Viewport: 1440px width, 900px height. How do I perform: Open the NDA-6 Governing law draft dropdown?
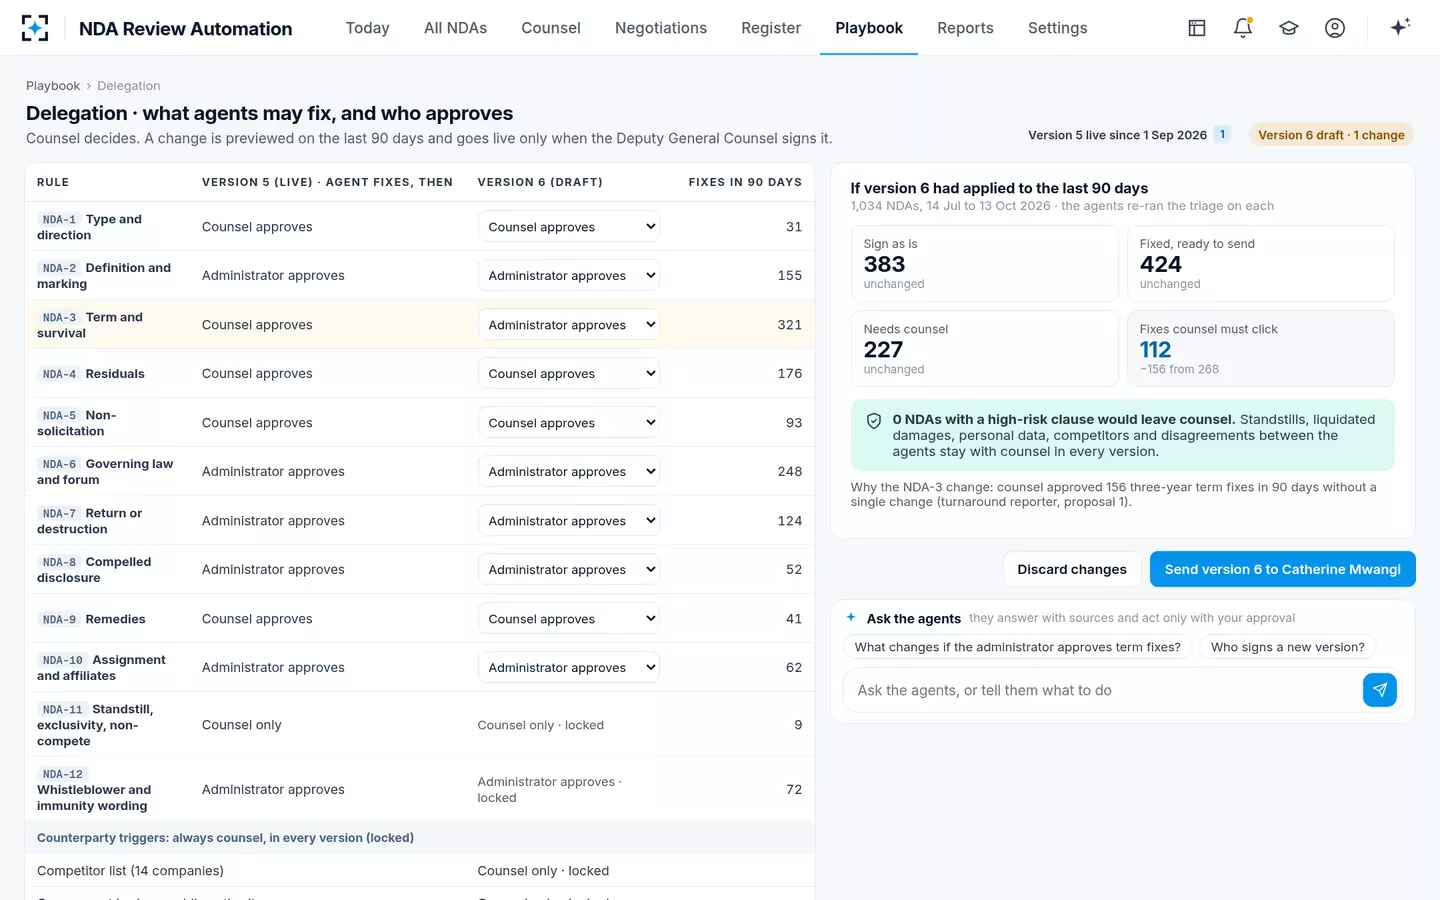coord(568,472)
